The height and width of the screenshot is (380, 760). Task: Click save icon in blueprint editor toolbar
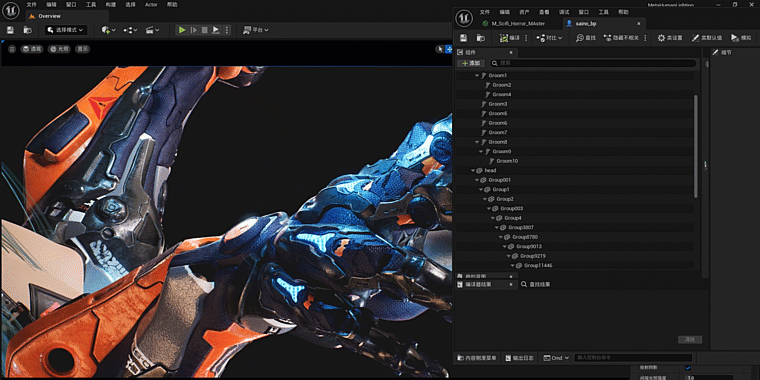(x=463, y=38)
